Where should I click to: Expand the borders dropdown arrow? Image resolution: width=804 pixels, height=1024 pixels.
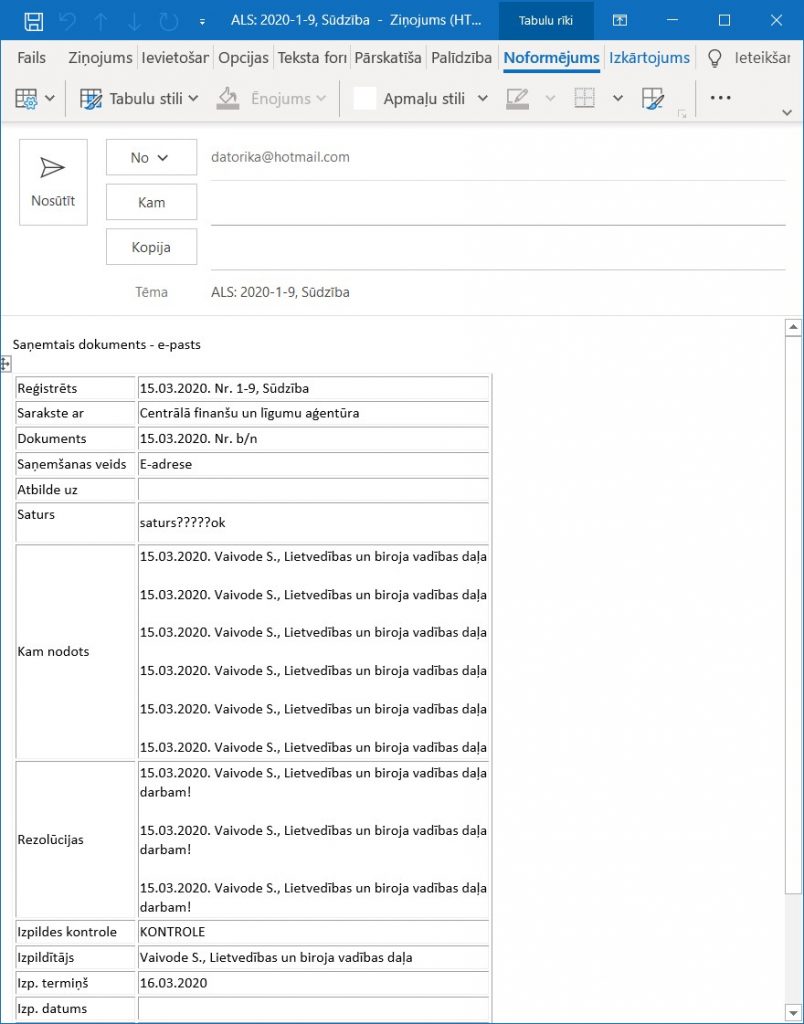click(618, 98)
